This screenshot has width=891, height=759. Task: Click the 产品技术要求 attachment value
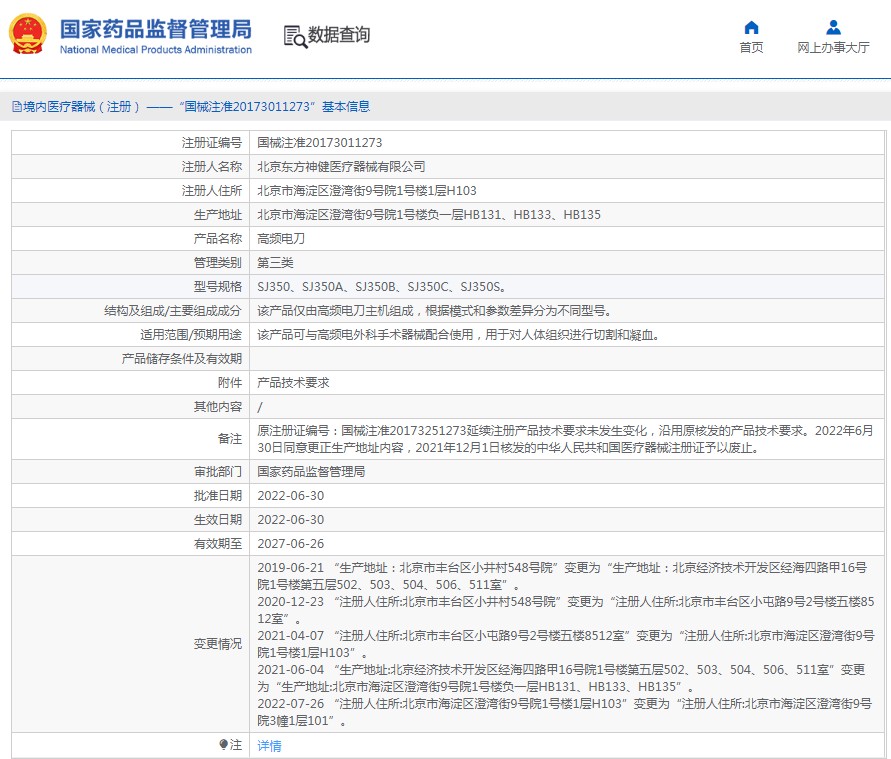(293, 382)
